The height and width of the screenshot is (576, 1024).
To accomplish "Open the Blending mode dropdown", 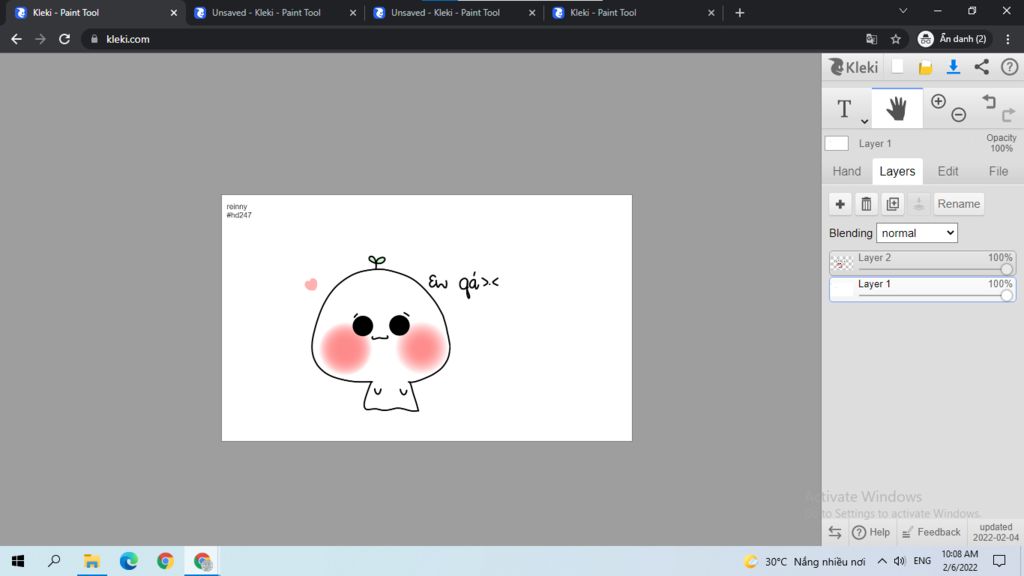I will (x=917, y=233).
